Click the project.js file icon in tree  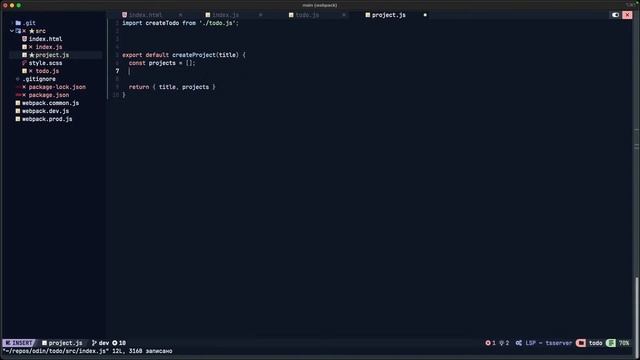click(x=24, y=55)
